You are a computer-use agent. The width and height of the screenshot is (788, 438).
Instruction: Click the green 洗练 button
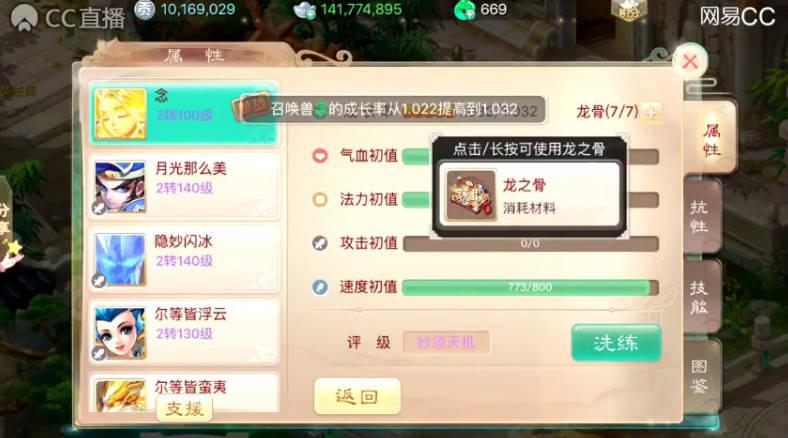[616, 343]
